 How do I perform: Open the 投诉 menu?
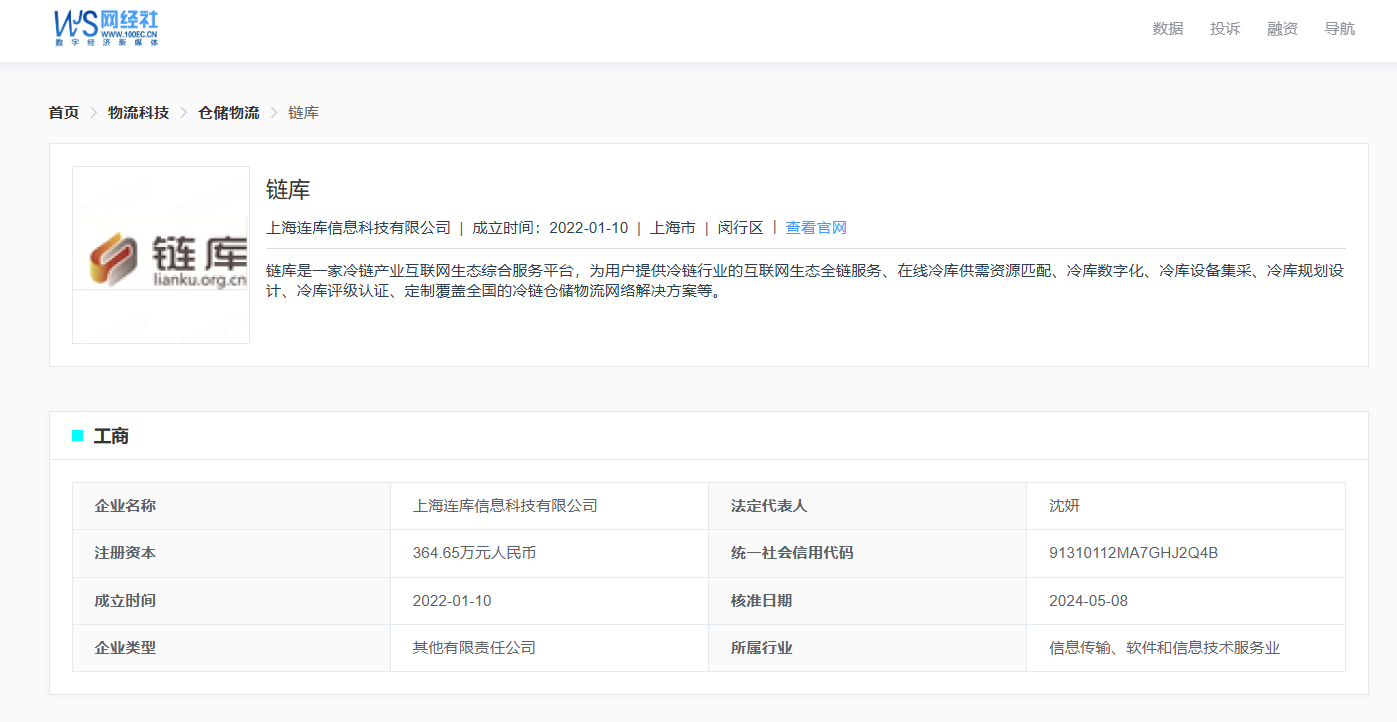pyautogui.click(x=1225, y=29)
